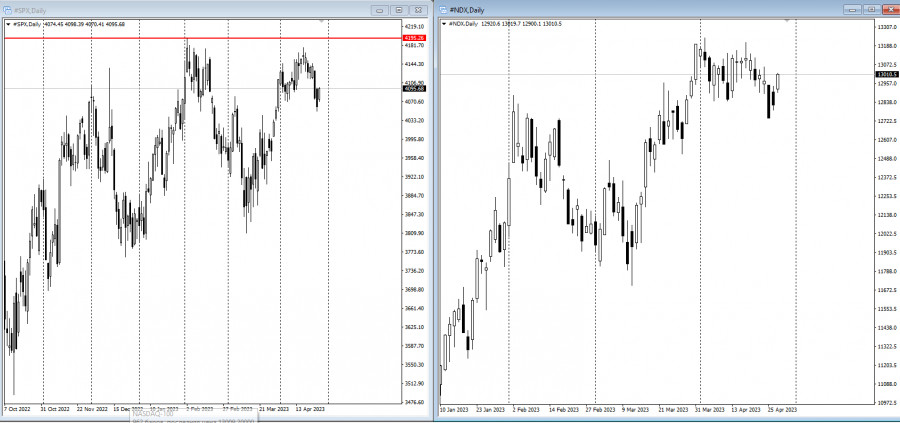
Task: Click NDX price axis label 11903.5
Action: (887, 253)
